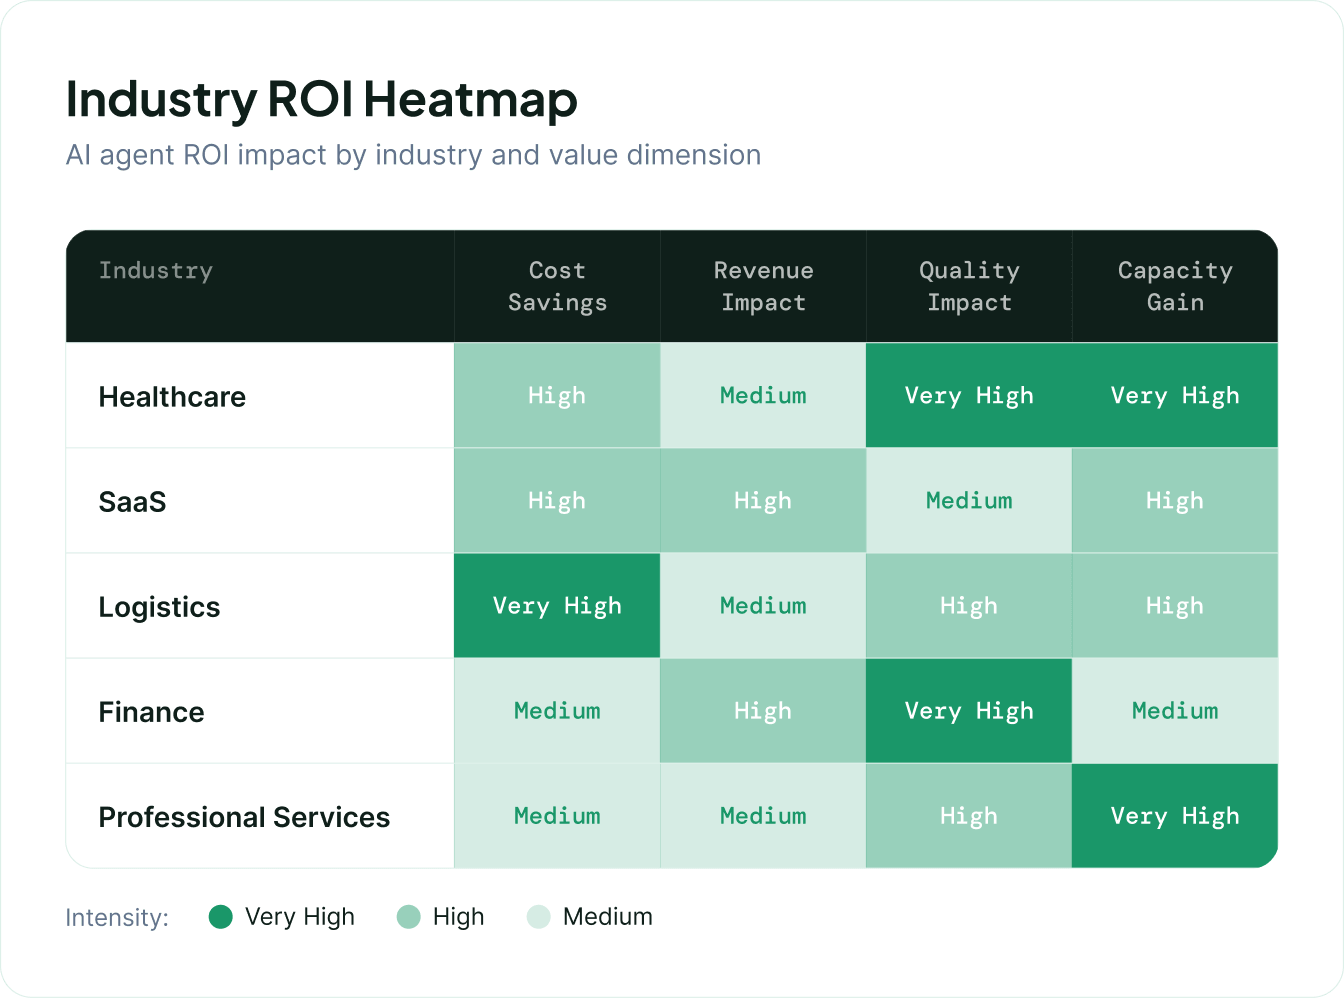Click Healthcare Capacity Gain Very High cell

pyautogui.click(x=1175, y=395)
